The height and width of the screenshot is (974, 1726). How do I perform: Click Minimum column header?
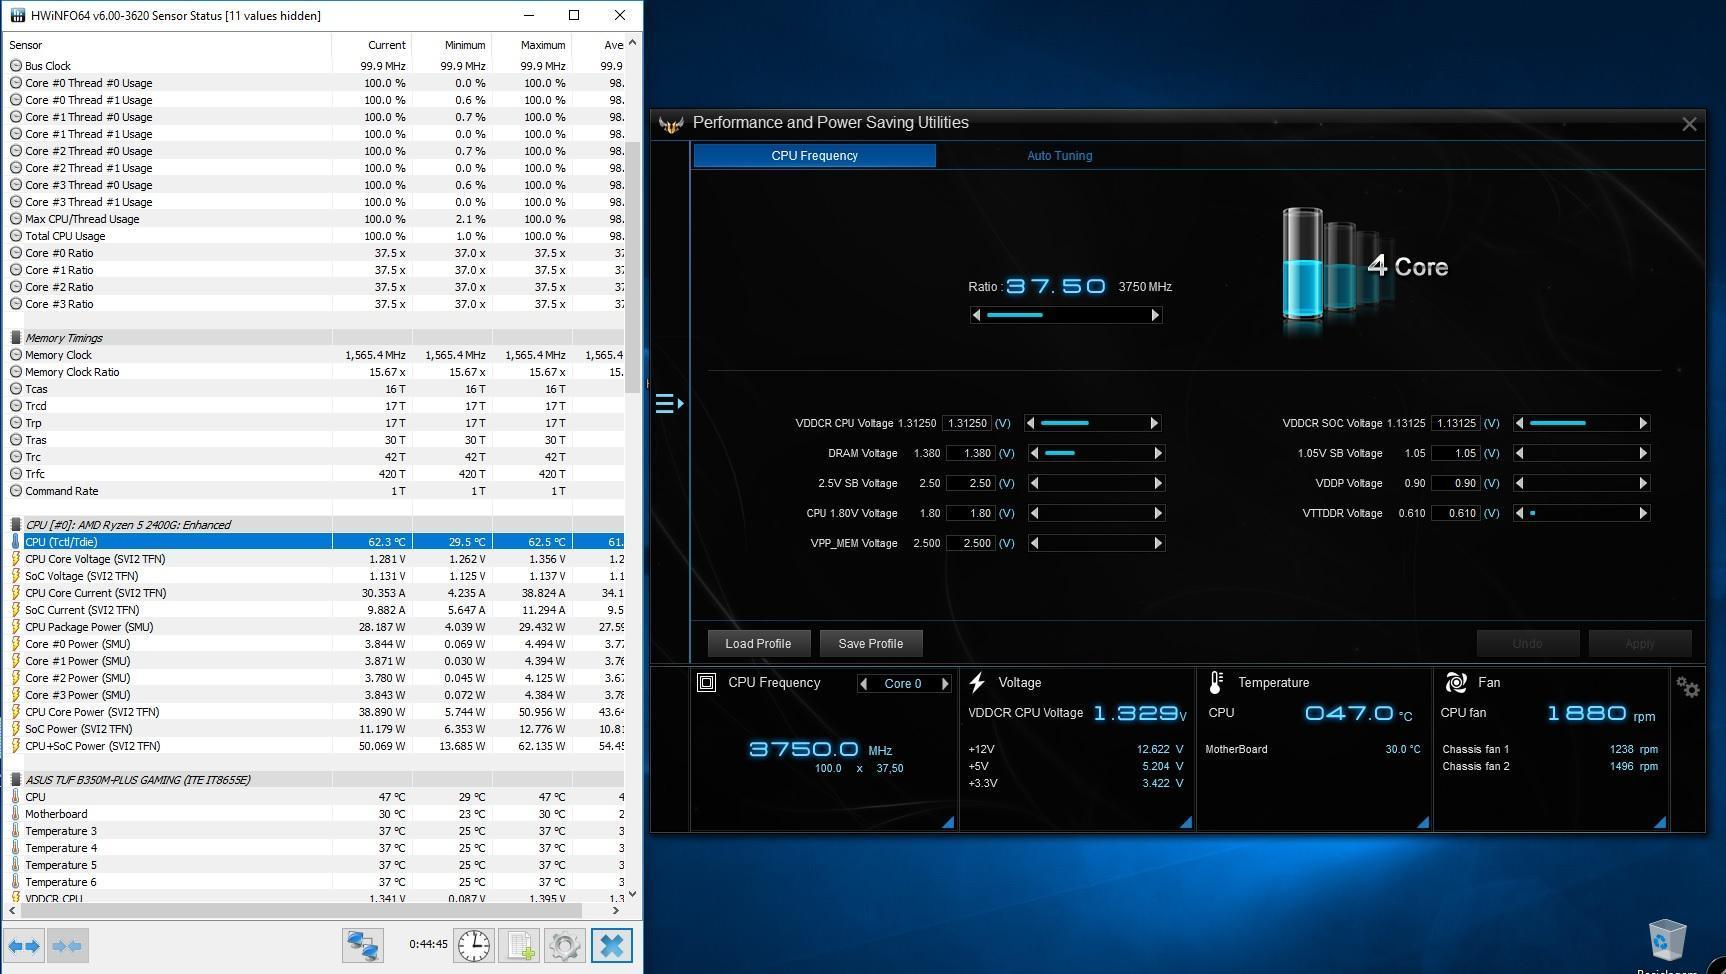452,45
